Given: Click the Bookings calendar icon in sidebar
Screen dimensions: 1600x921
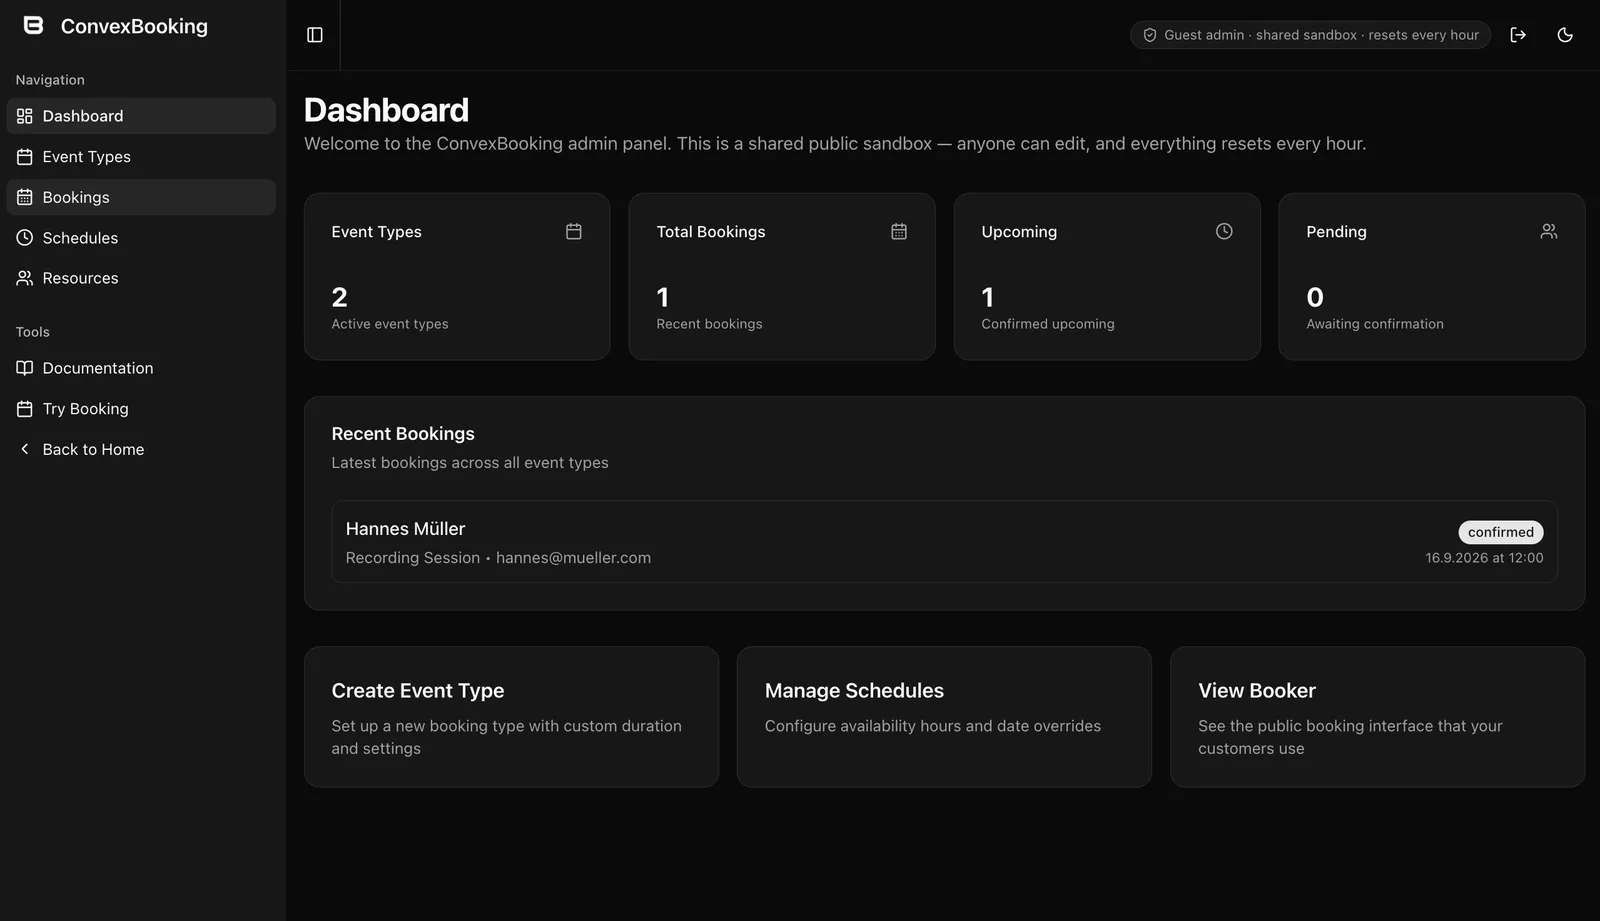Looking at the screenshot, I should [25, 197].
